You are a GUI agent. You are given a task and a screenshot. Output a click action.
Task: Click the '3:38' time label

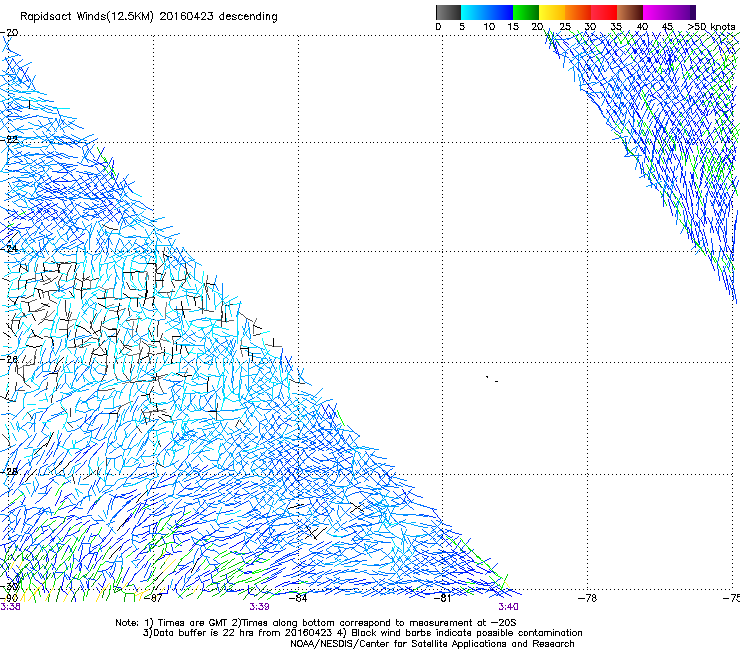tap(10, 607)
